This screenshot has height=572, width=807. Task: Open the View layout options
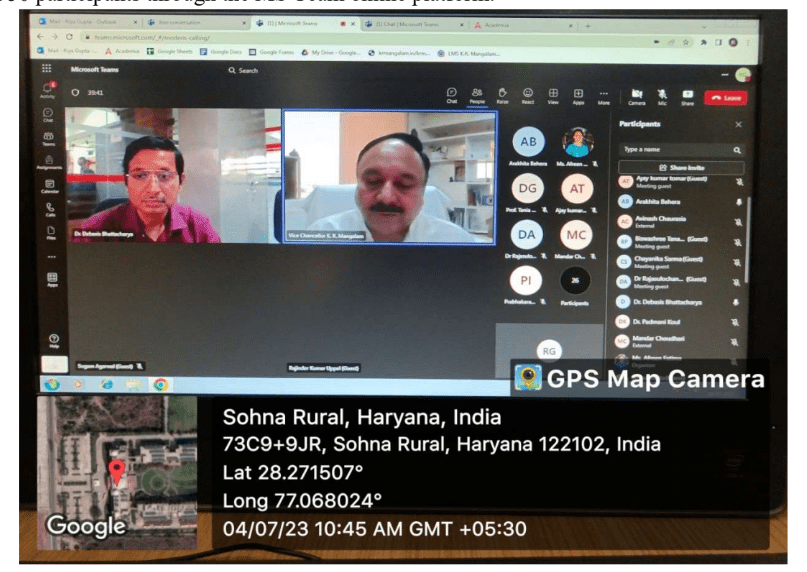point(552,95)
